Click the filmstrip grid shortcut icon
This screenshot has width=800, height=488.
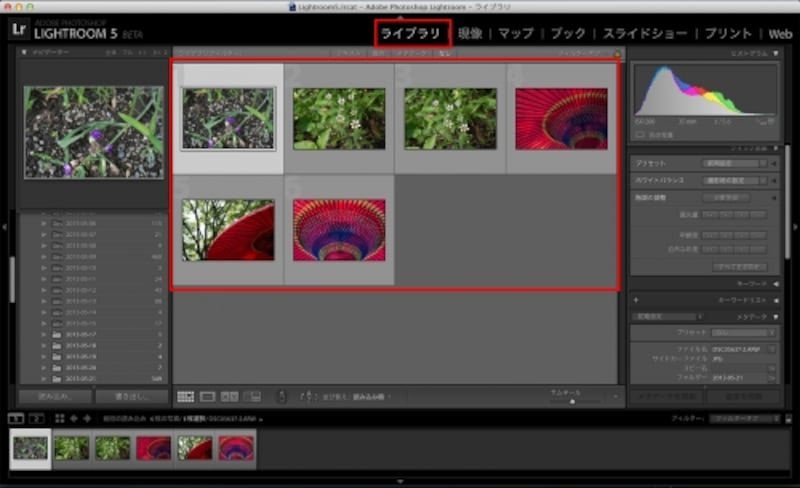60,419
